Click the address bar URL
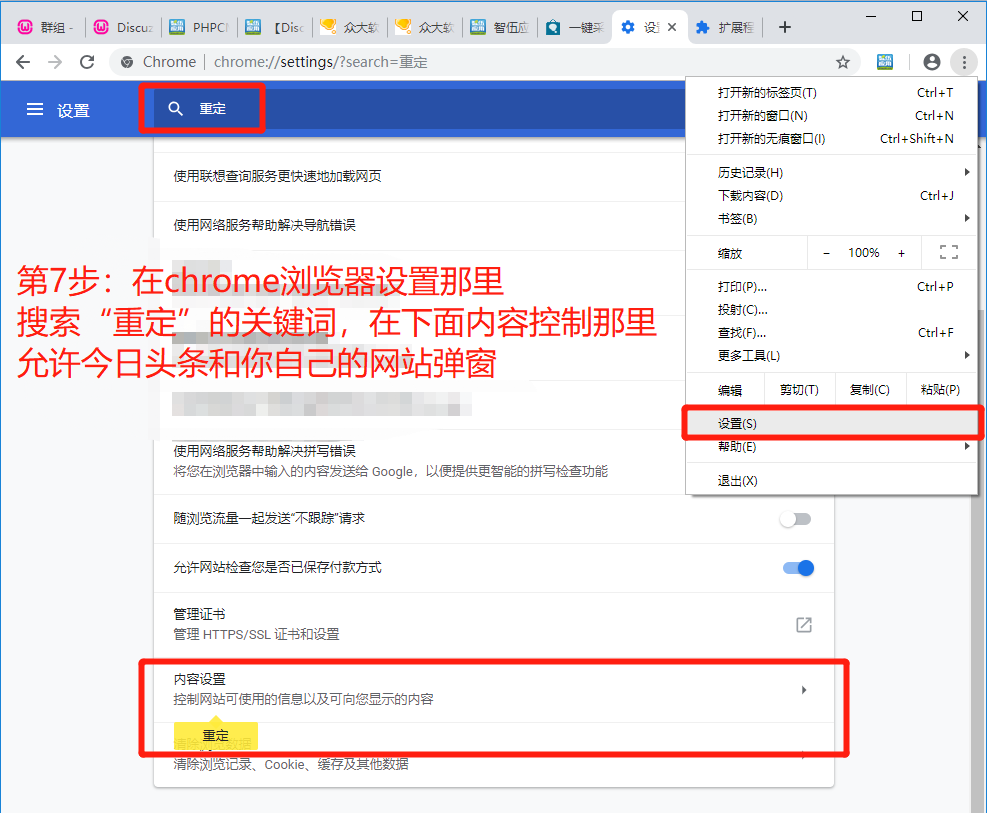 (320, 62)
